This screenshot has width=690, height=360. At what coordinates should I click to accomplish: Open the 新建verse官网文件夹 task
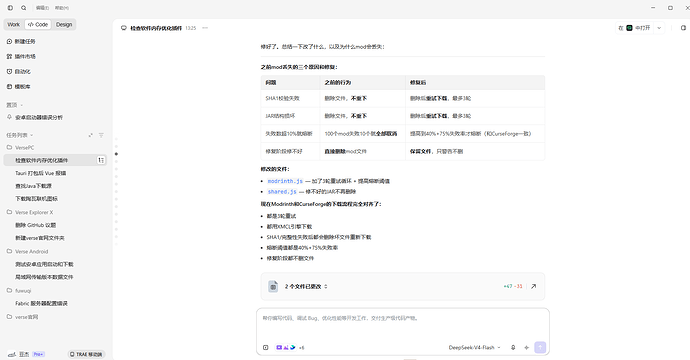40,238
